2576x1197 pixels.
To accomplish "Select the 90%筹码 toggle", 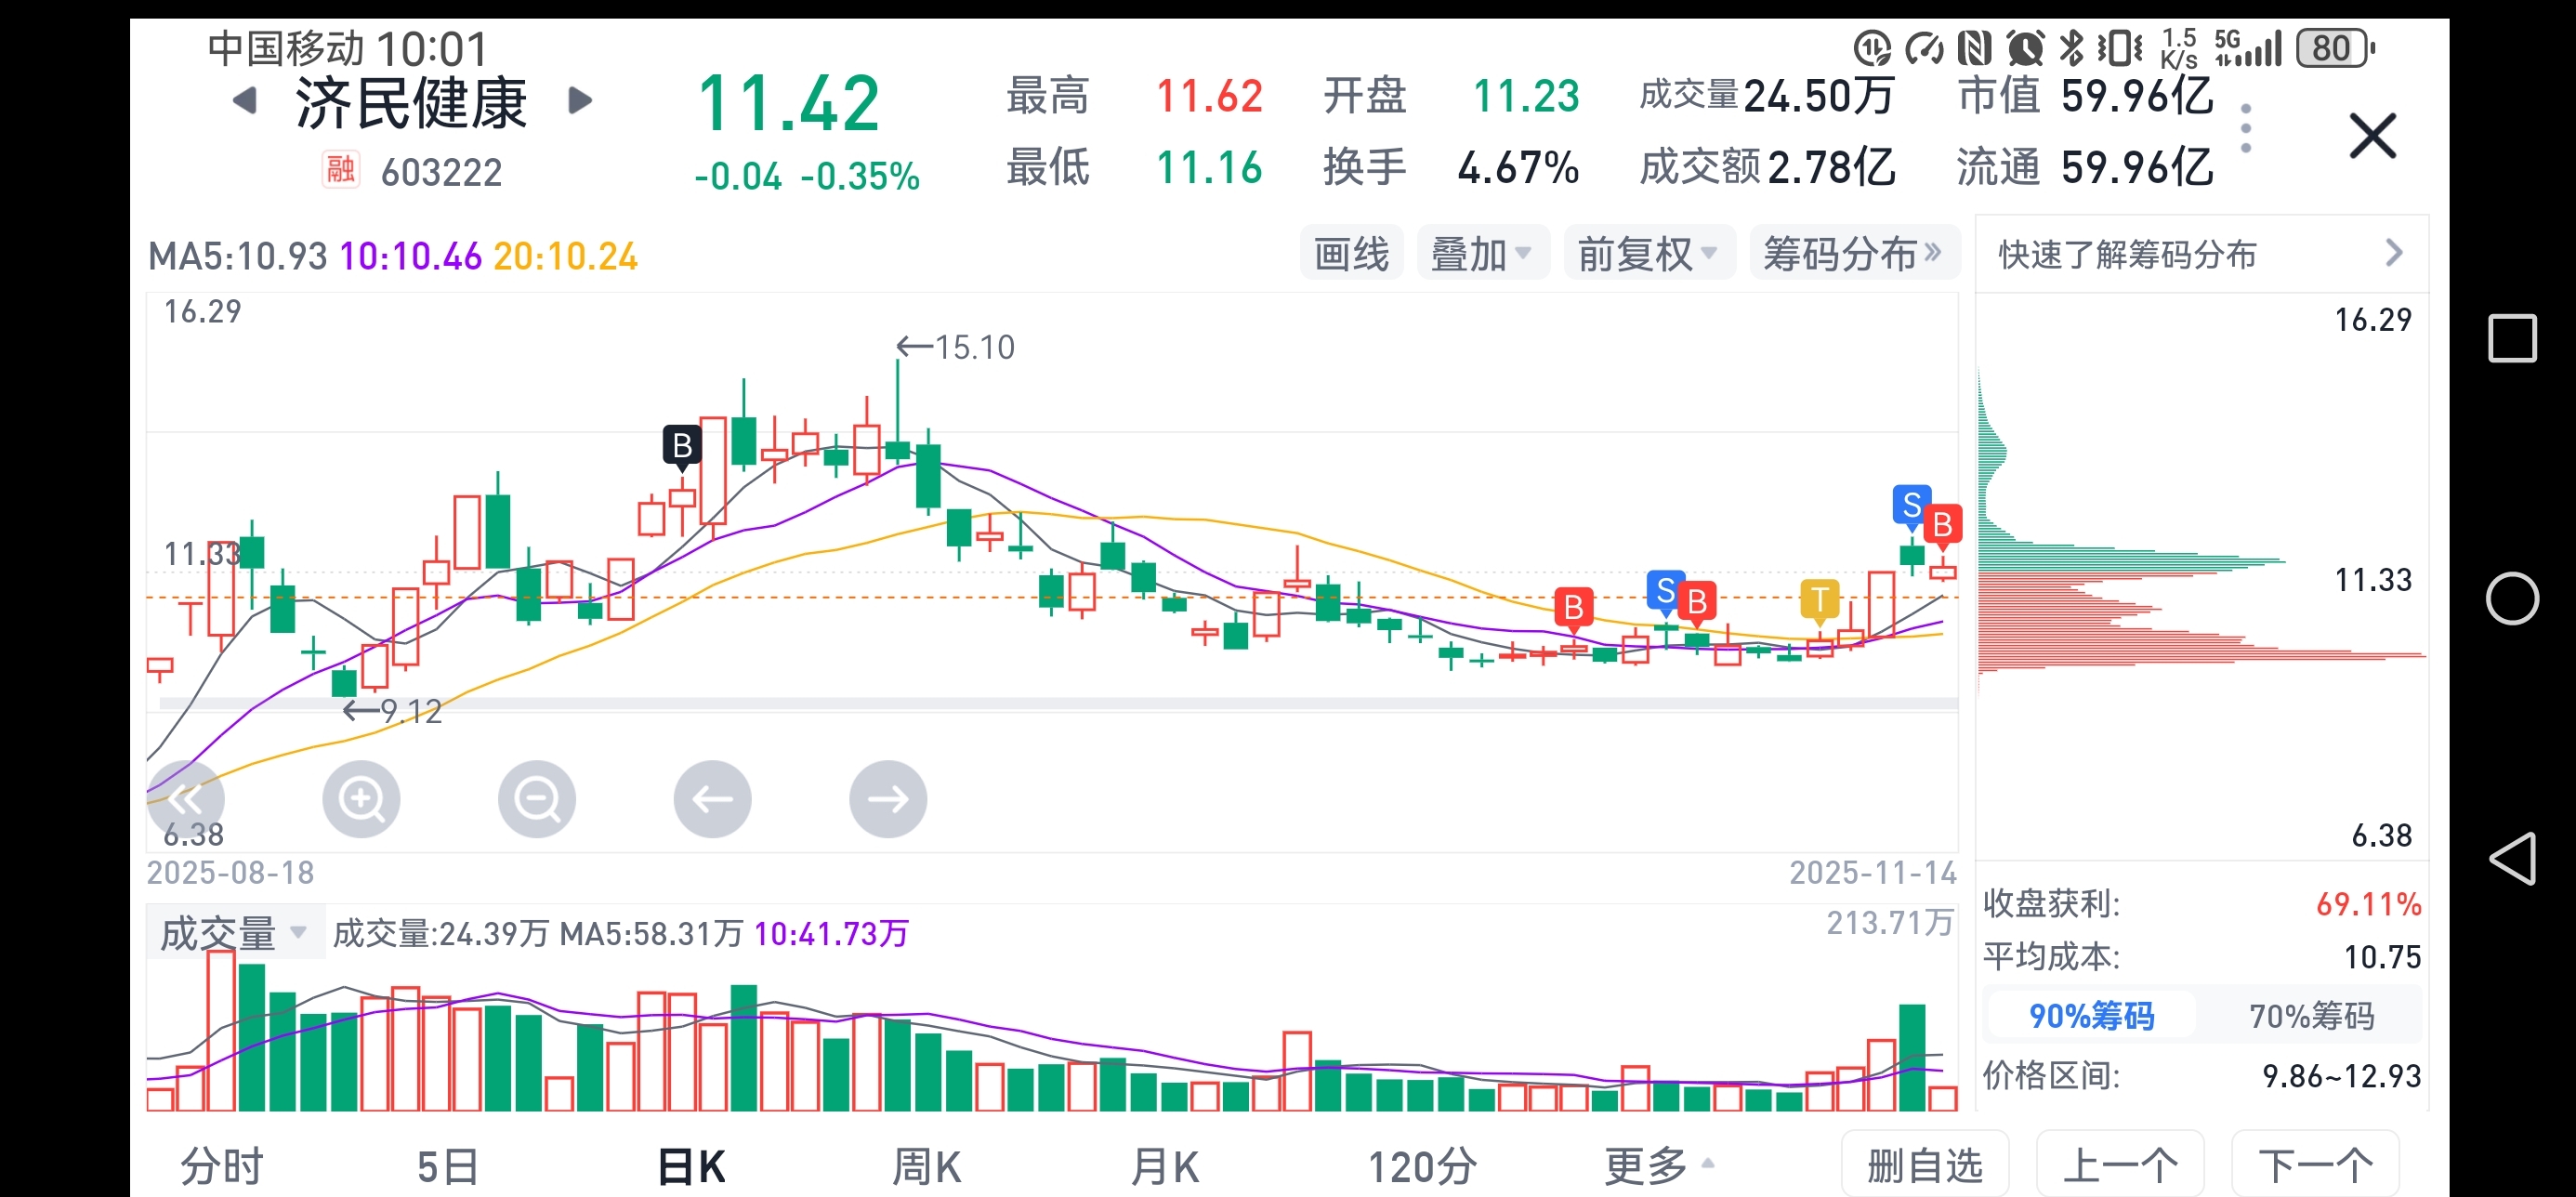I will (x=2090, y=1015).
